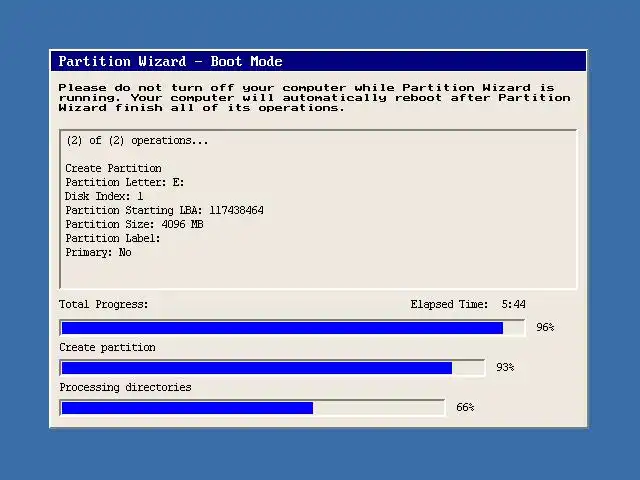Click the Create partition progress bar
This screenshot has height=480, width=640.
[272, 368]
